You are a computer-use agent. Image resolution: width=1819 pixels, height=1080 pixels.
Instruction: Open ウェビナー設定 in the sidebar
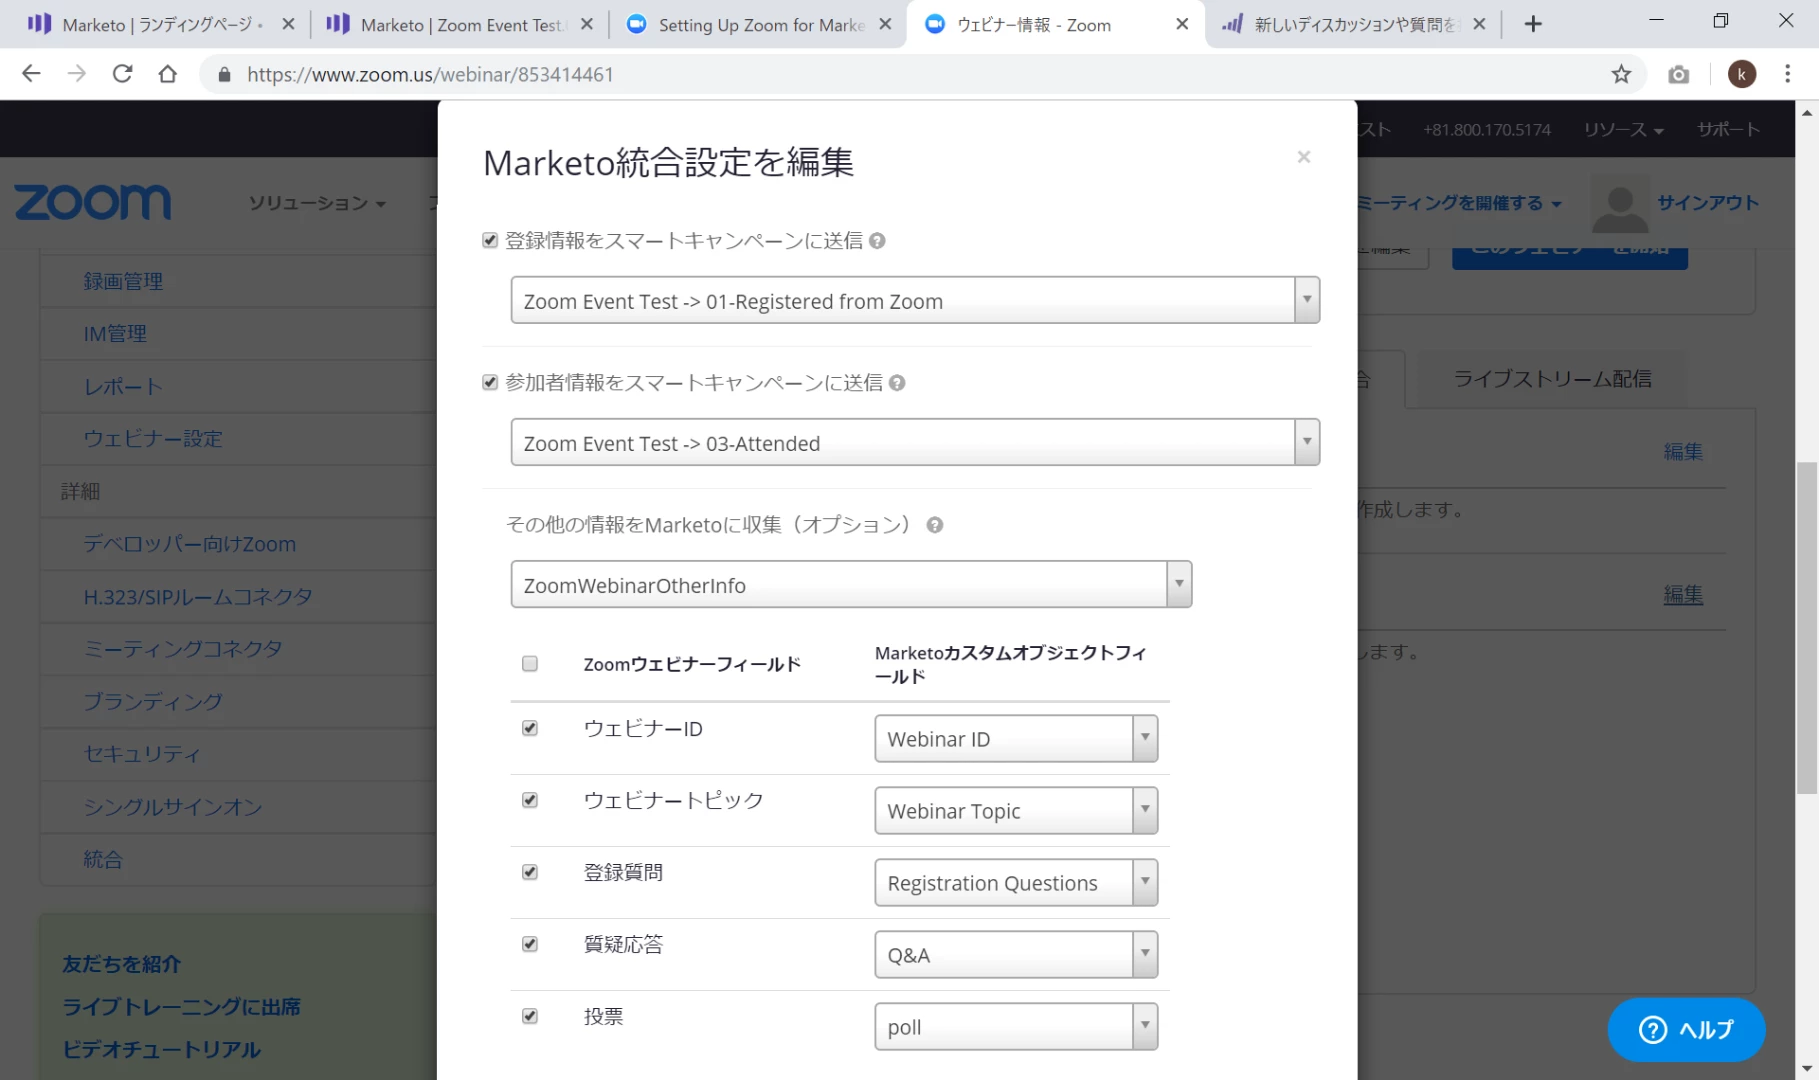click(153, 438)
